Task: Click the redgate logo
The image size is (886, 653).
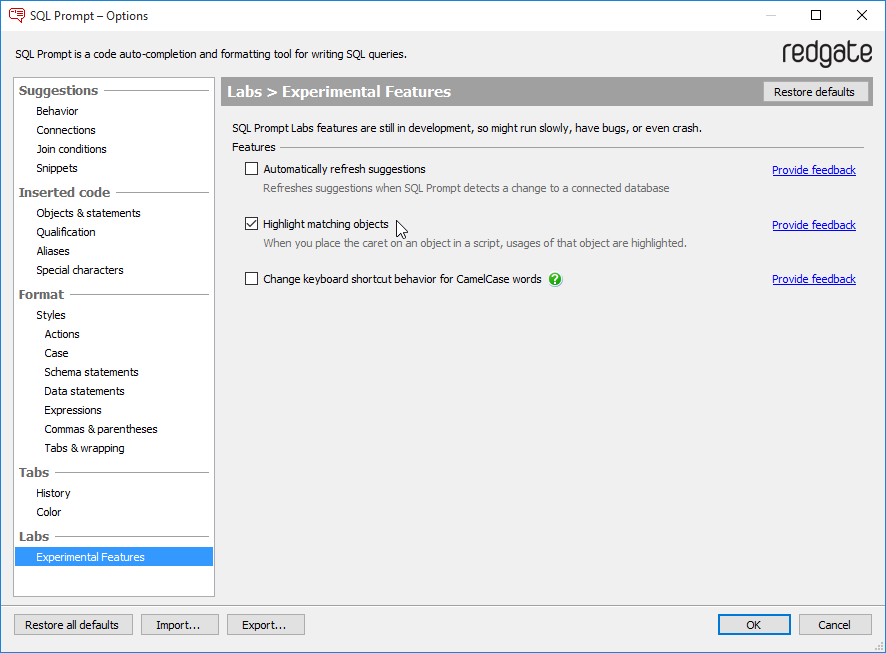Action: click(826, 53)
